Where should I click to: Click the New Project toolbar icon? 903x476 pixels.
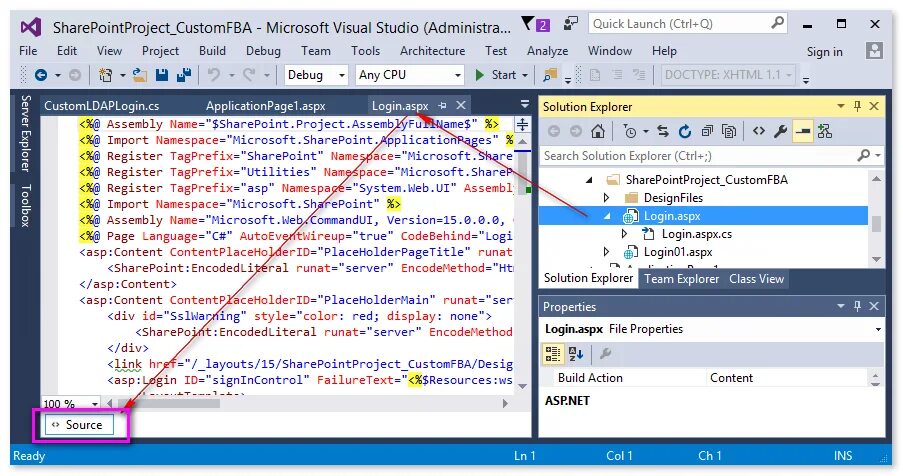click(x=105, y=75)
